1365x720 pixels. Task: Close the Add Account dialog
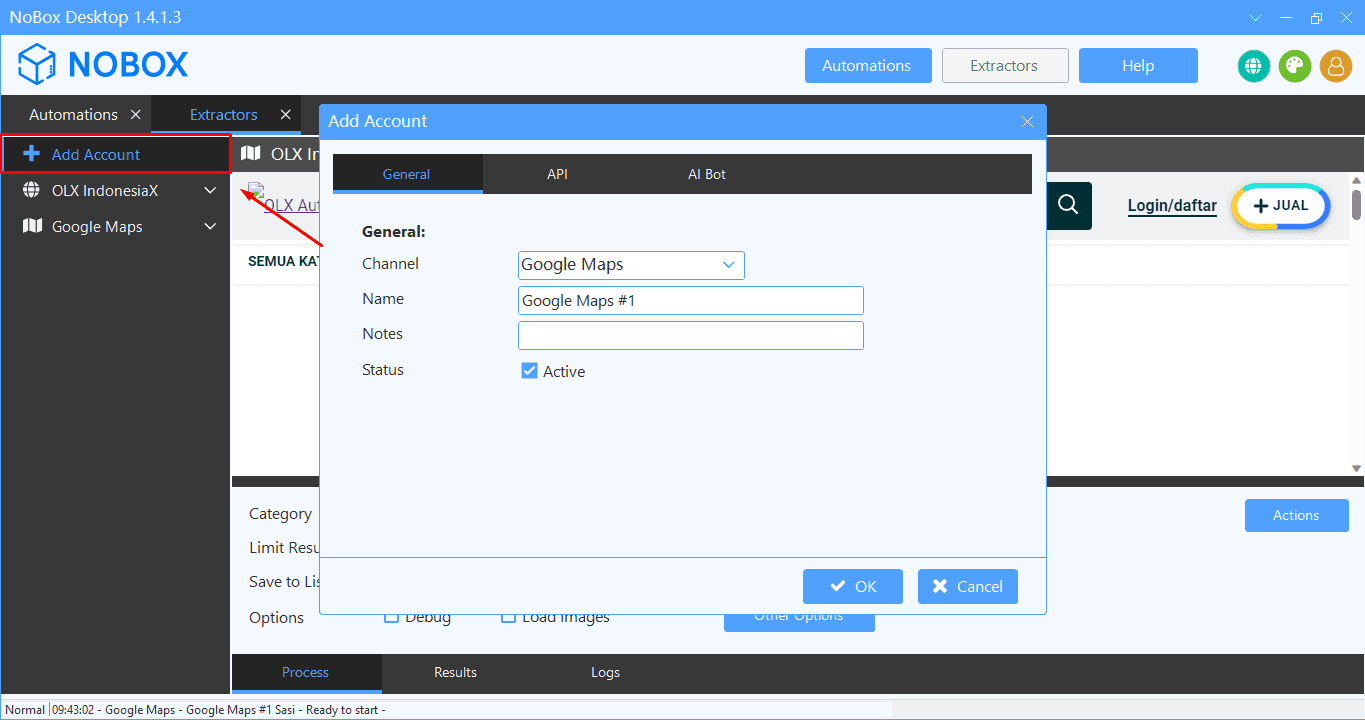tap(1027, 121)
